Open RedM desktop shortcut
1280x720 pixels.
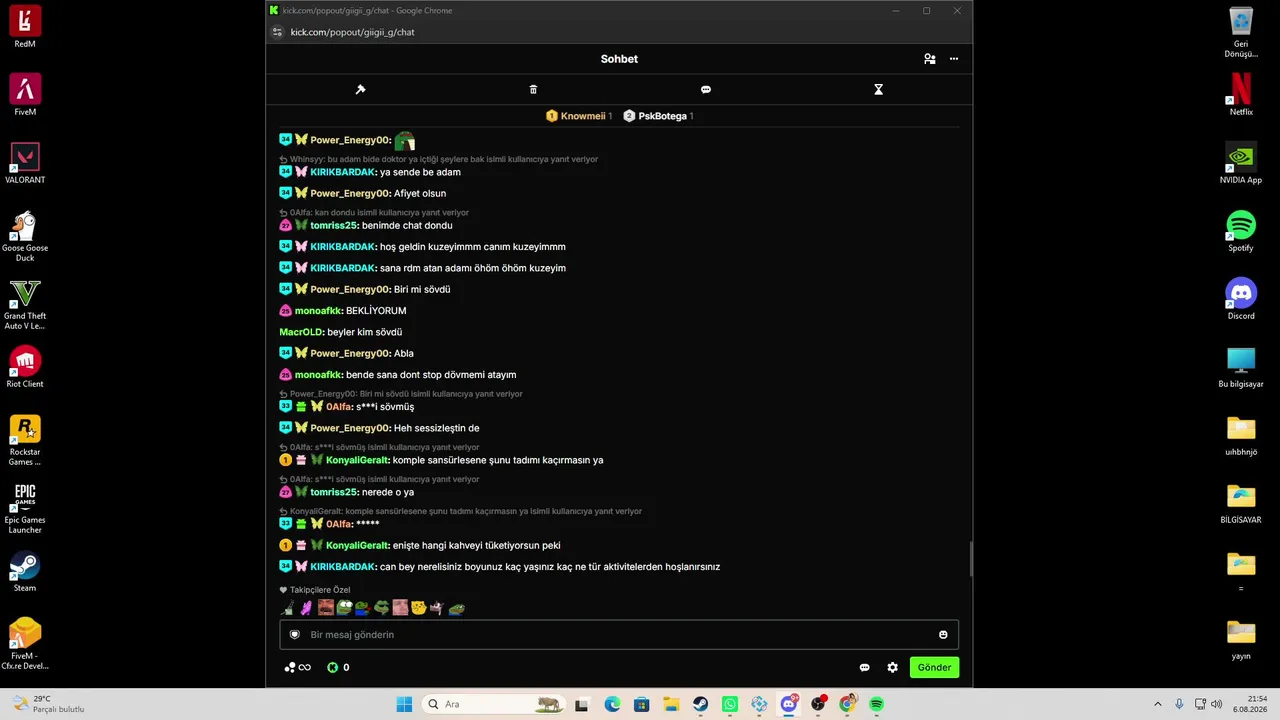point(25,27)
